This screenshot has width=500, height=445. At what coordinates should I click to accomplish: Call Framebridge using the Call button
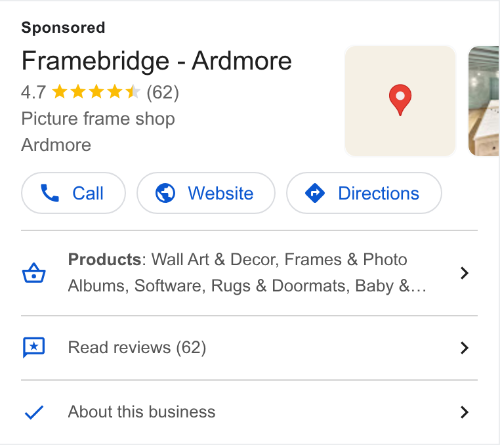73,193
